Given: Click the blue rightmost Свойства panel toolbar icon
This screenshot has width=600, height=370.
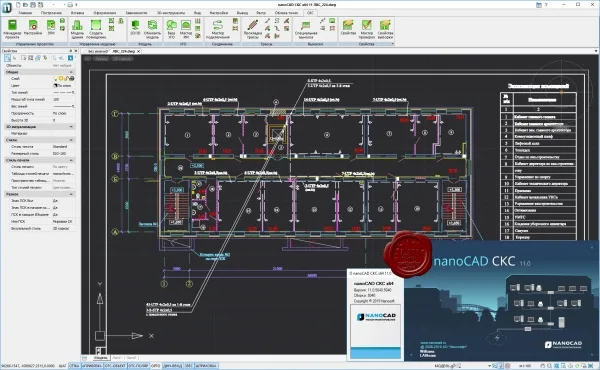Looking at the screenshot, I should coord(70,58).
